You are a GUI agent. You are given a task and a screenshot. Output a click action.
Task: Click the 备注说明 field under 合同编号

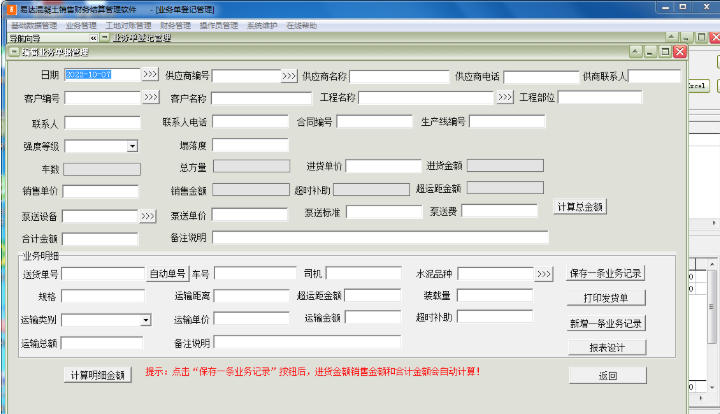(380, 237)
